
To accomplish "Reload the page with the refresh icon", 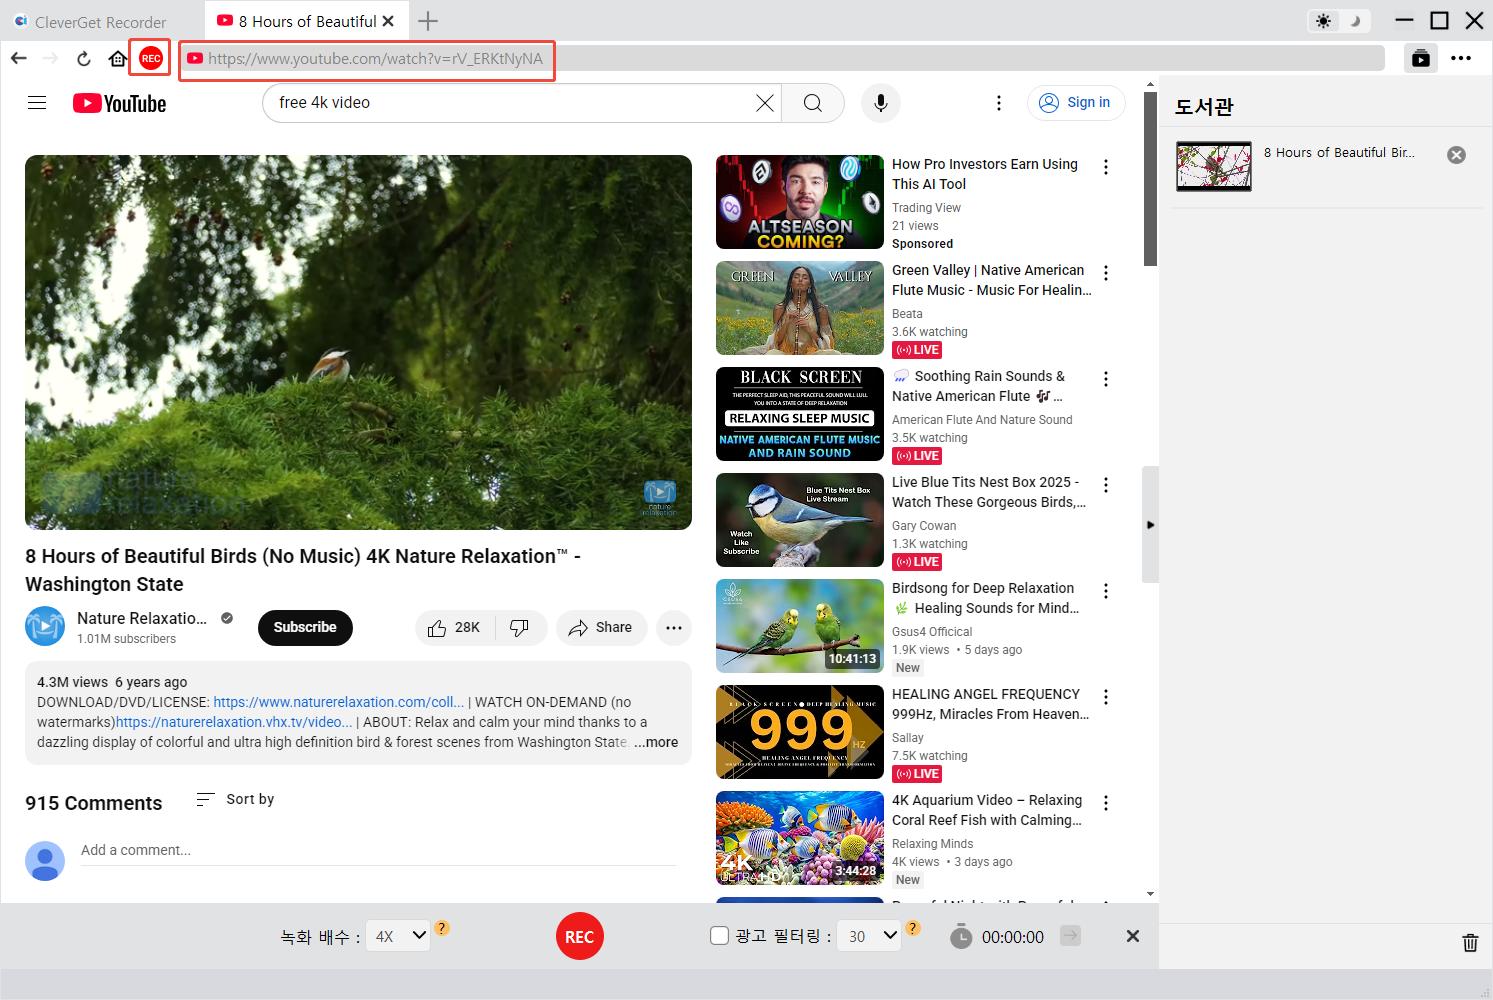I will pyautogui.click(x=84, y=59).
